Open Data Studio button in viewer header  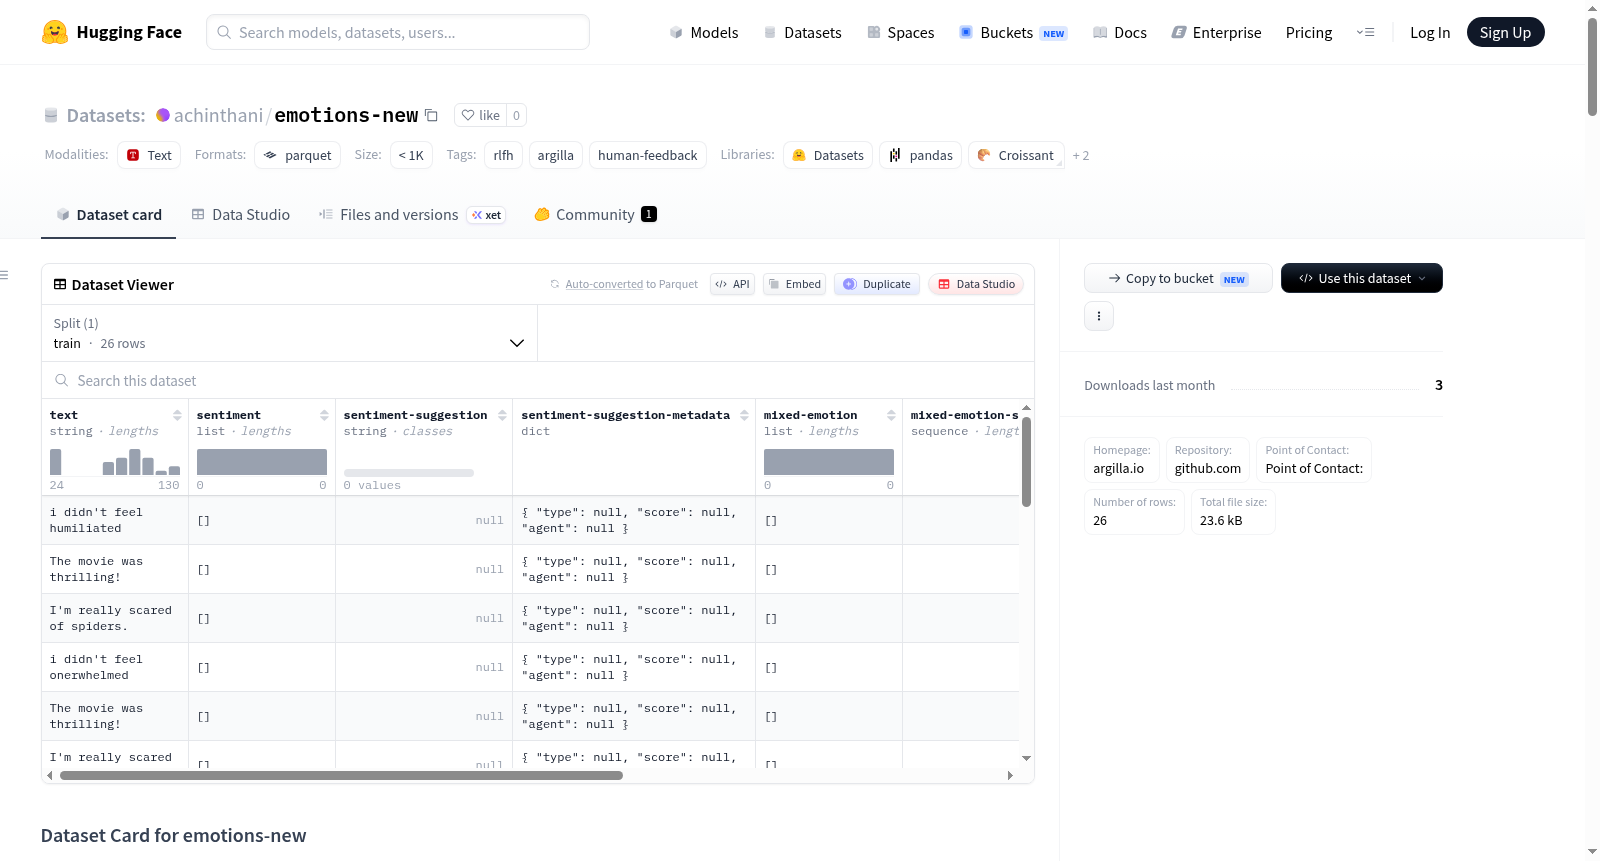(975, 284)
